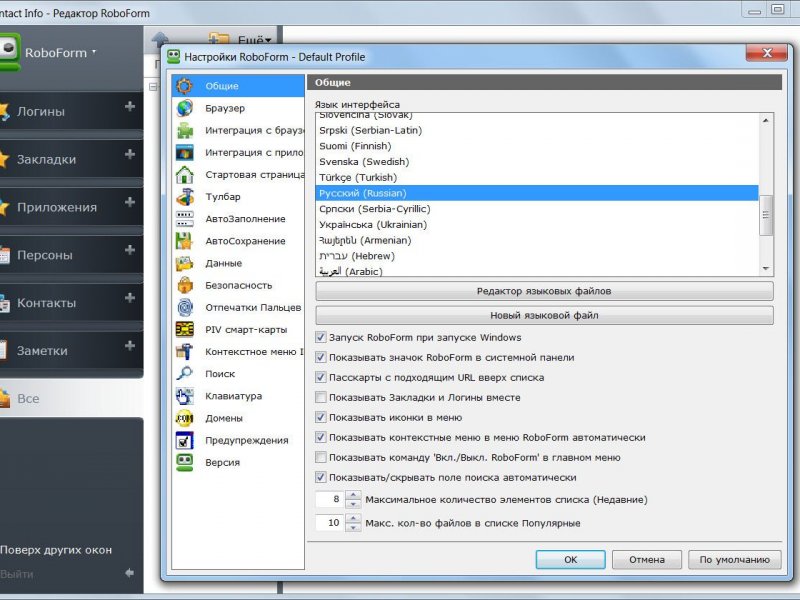Select the АвтоЗаполнение form icon

185,219
